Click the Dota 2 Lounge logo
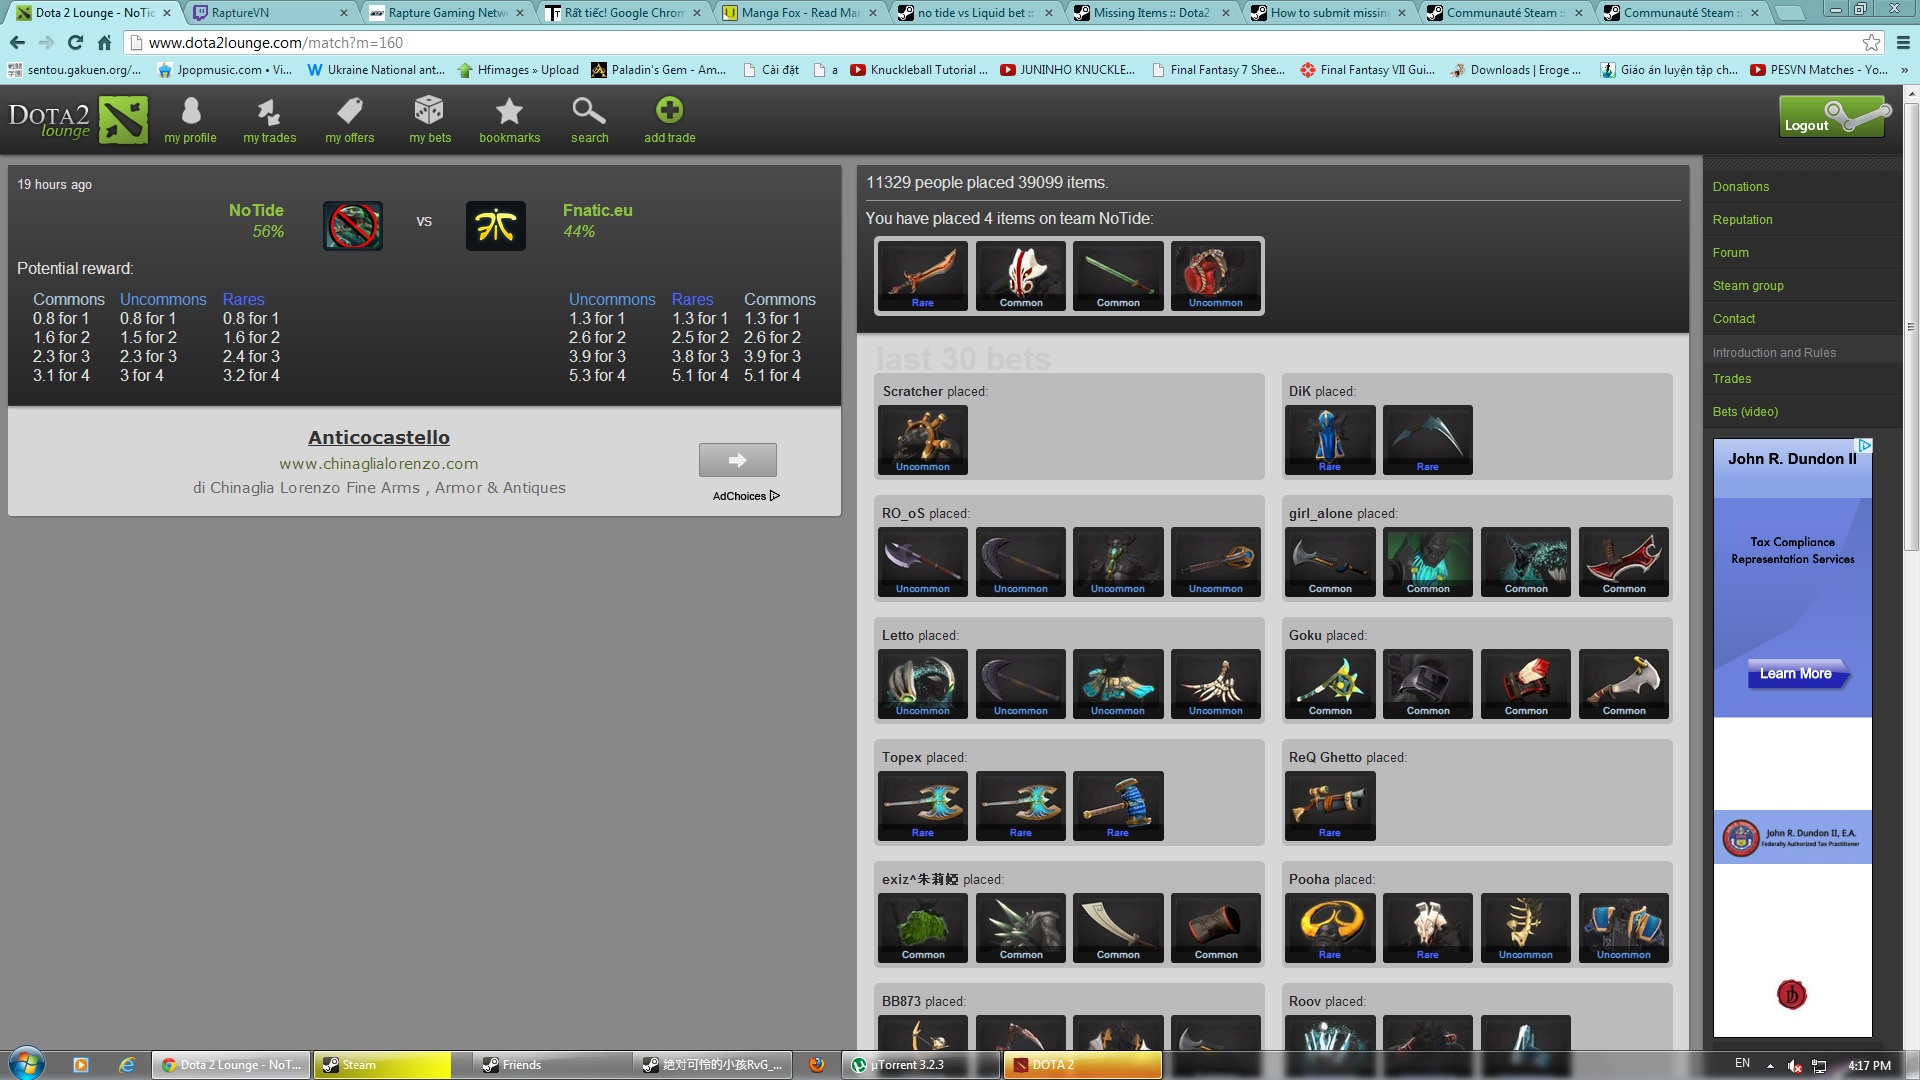1920x1080 pixels. point(78,120)
